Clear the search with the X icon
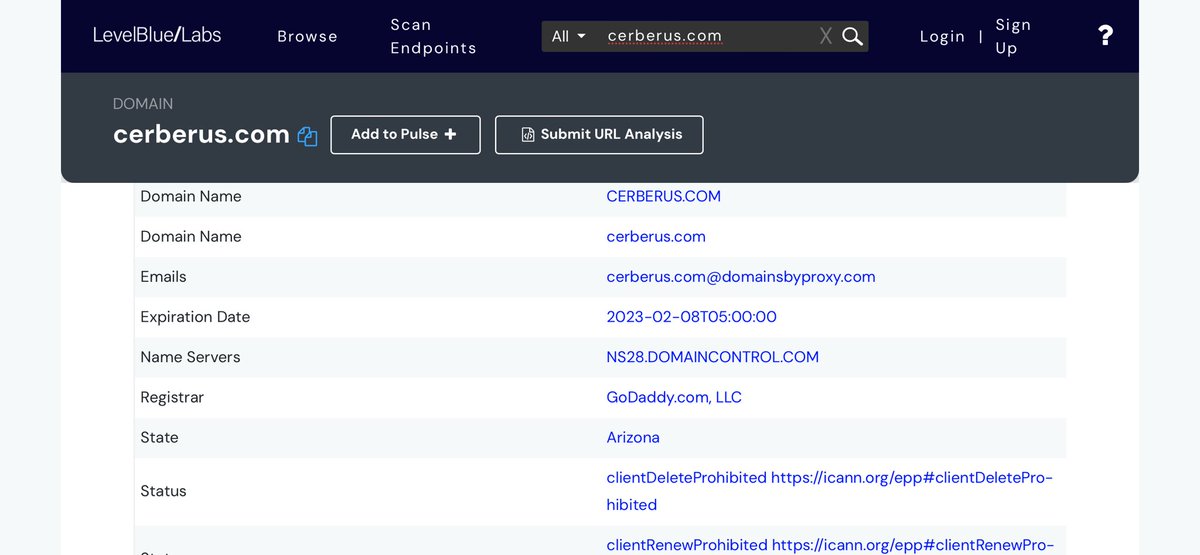This screenshot has width=1200, height=555. coord(825,36)
